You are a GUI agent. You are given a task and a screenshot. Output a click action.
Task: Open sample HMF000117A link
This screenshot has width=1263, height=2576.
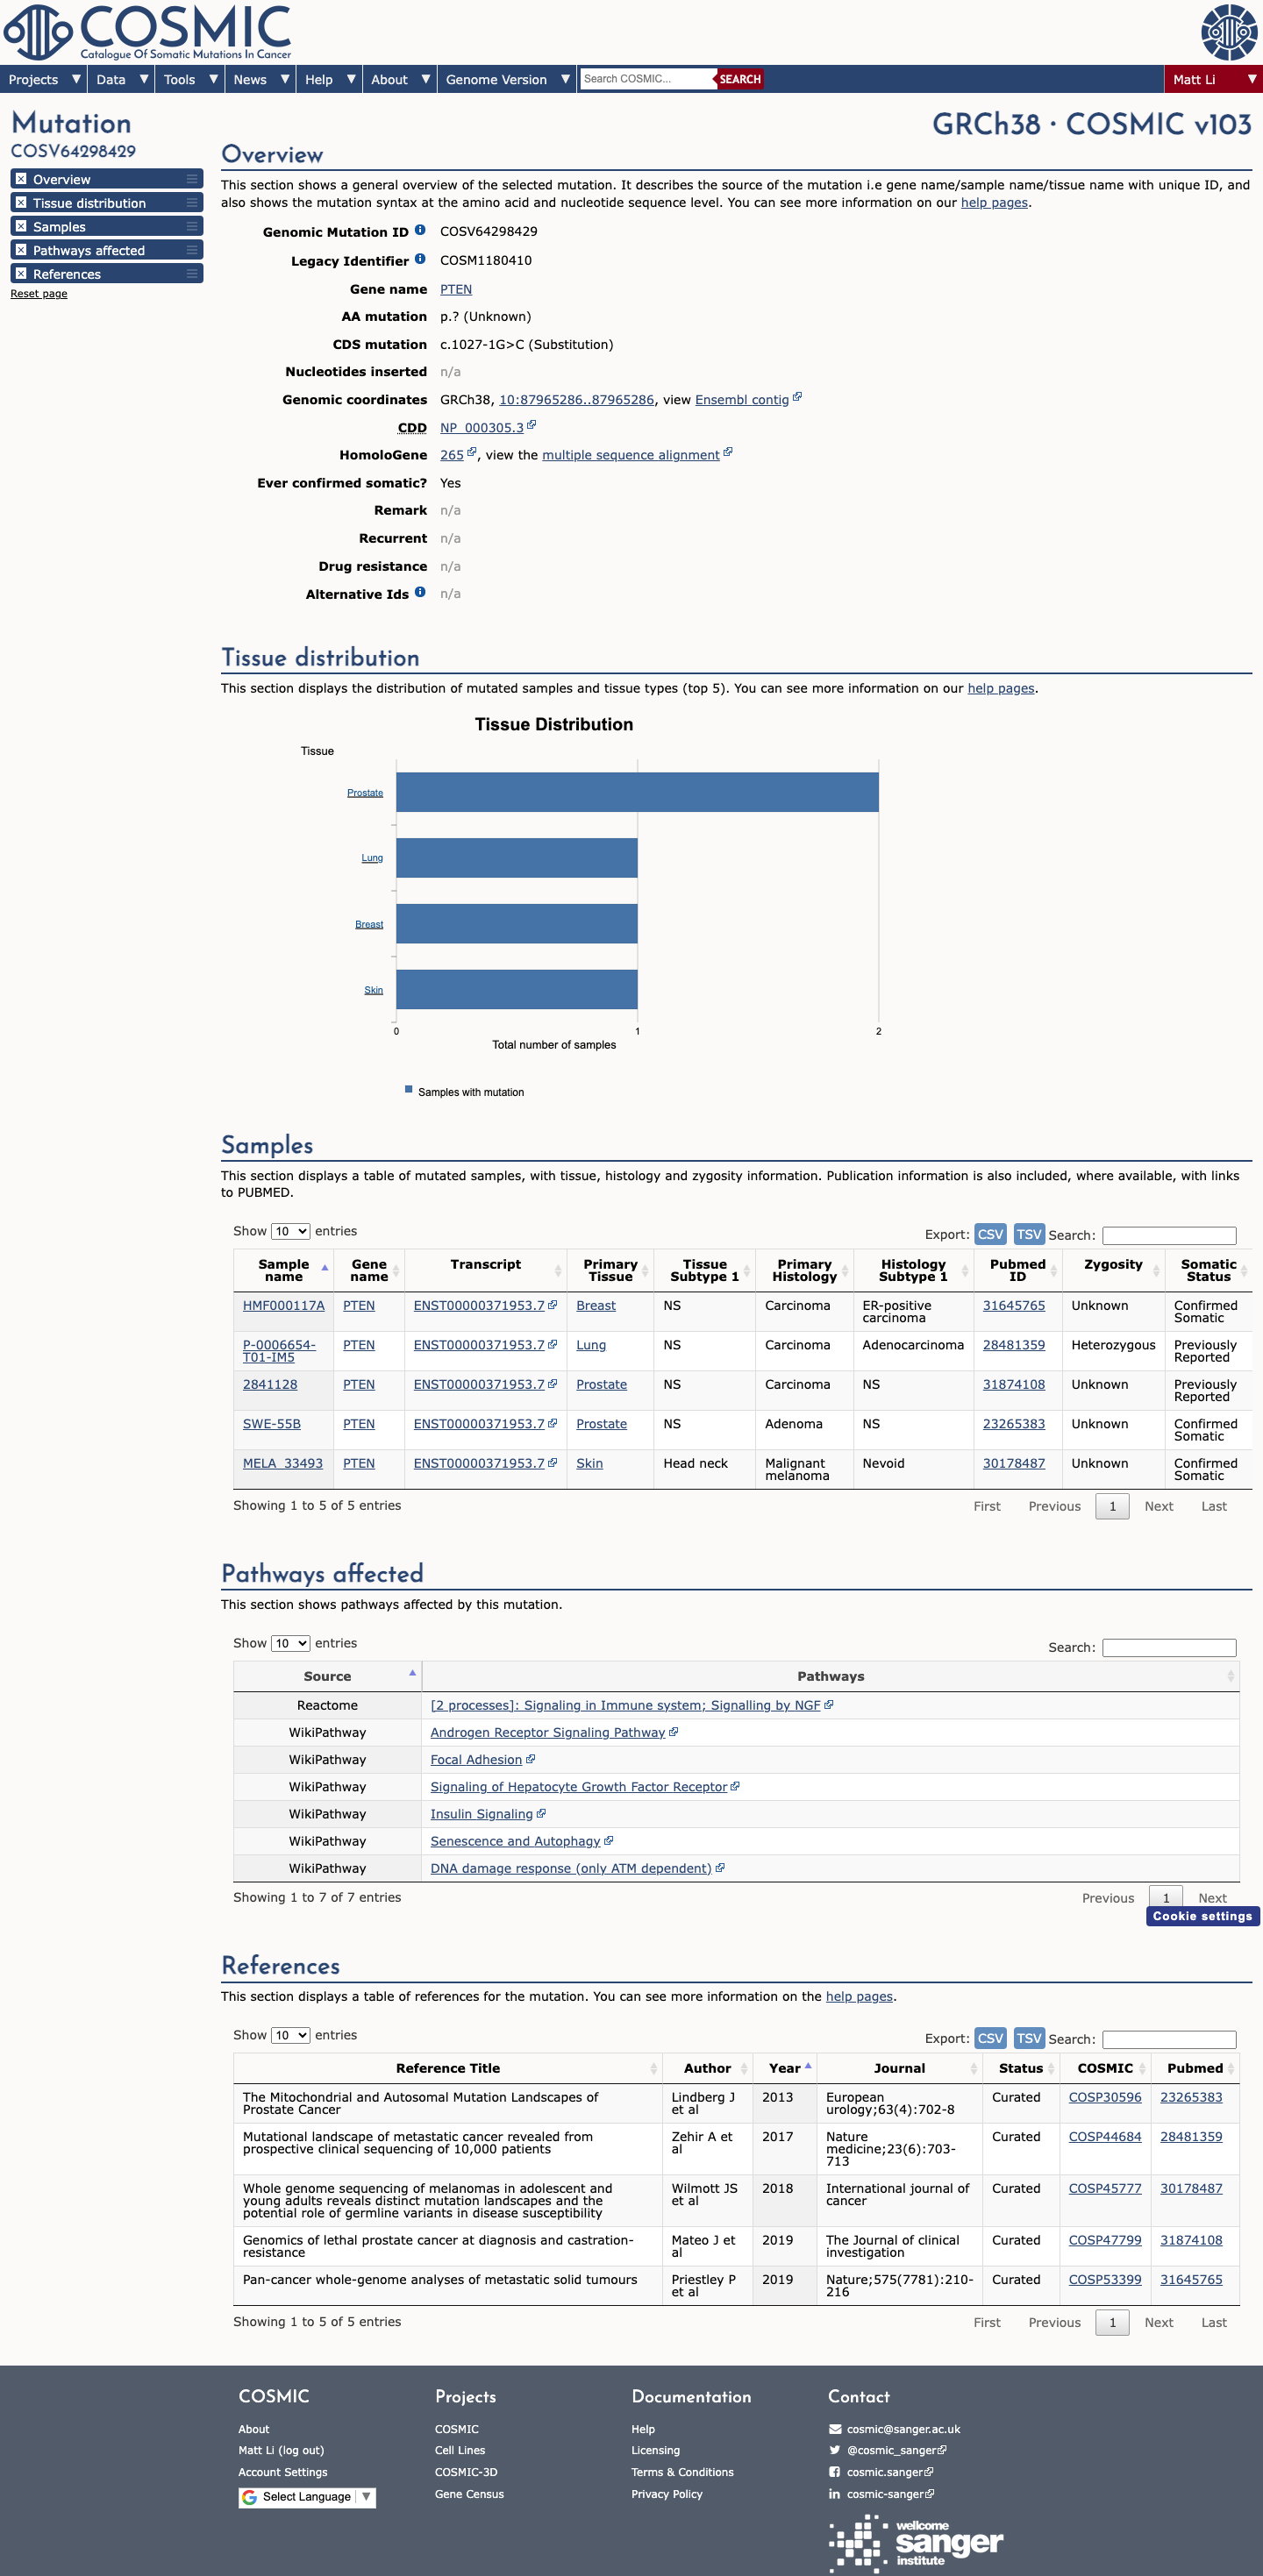coord(284,1305)
